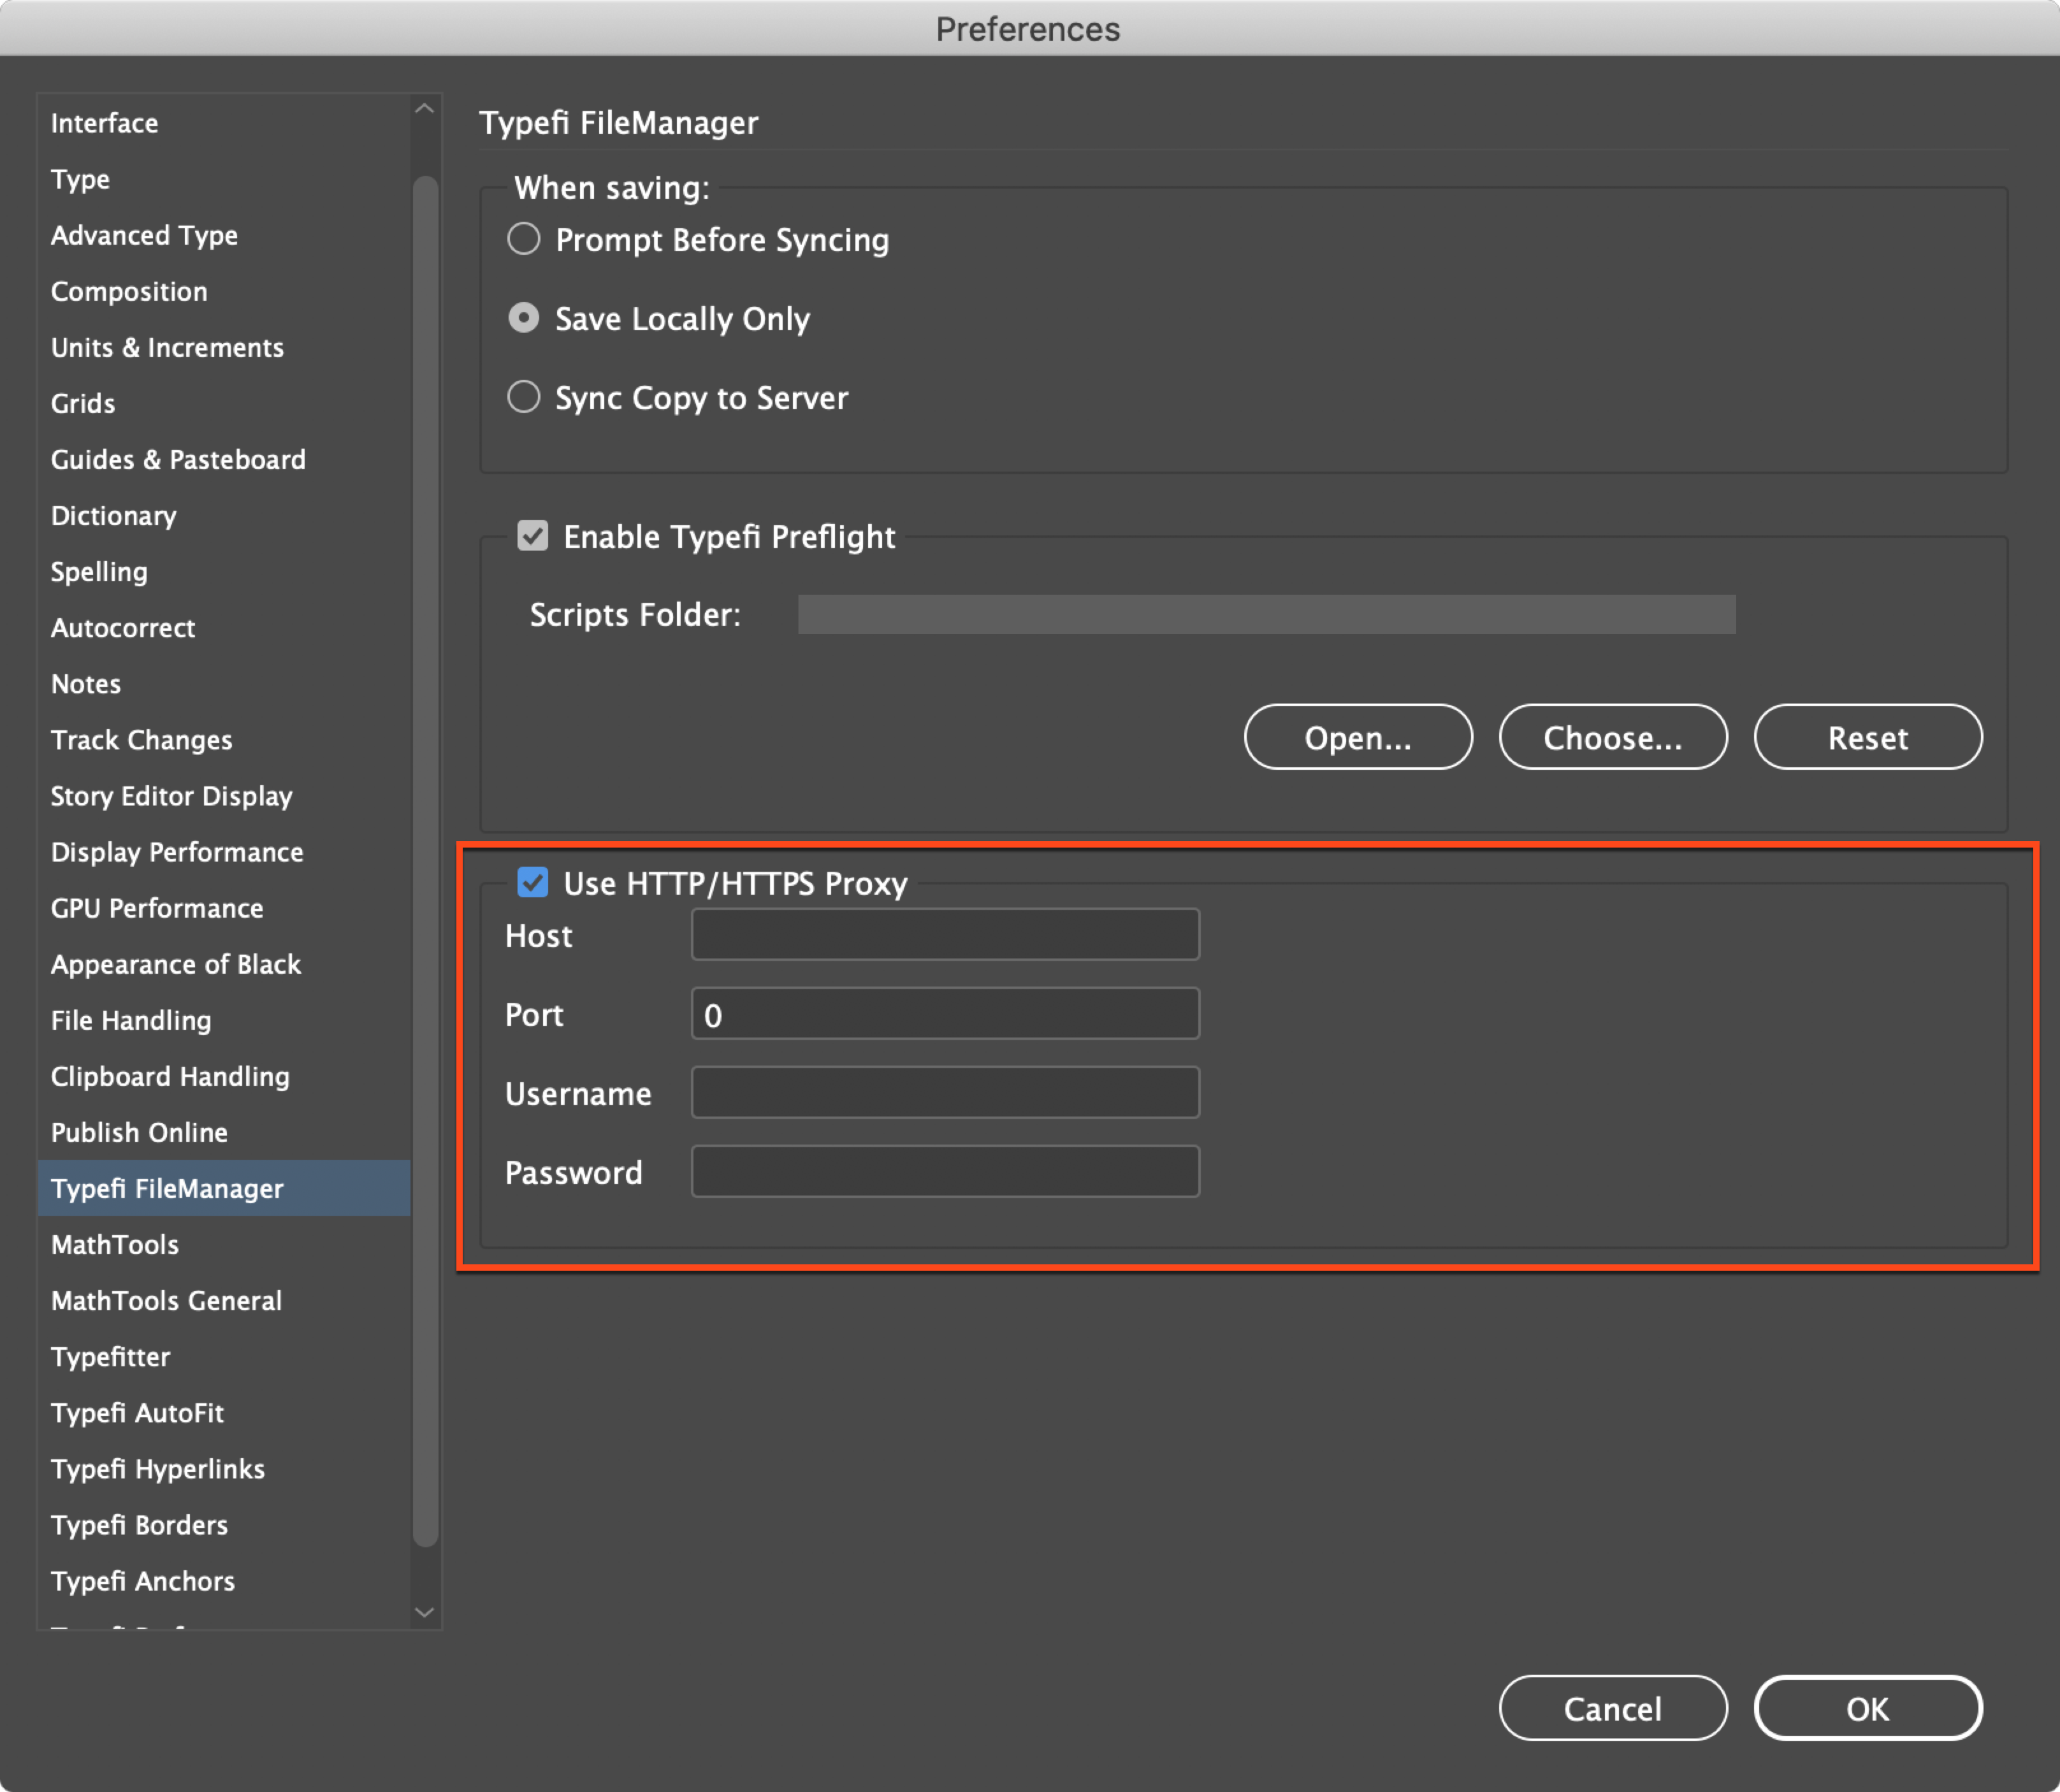The height and width of the screenshot is (1792, 2060).
Task: Open the Interface preferences category
Action: click(224, 123)
